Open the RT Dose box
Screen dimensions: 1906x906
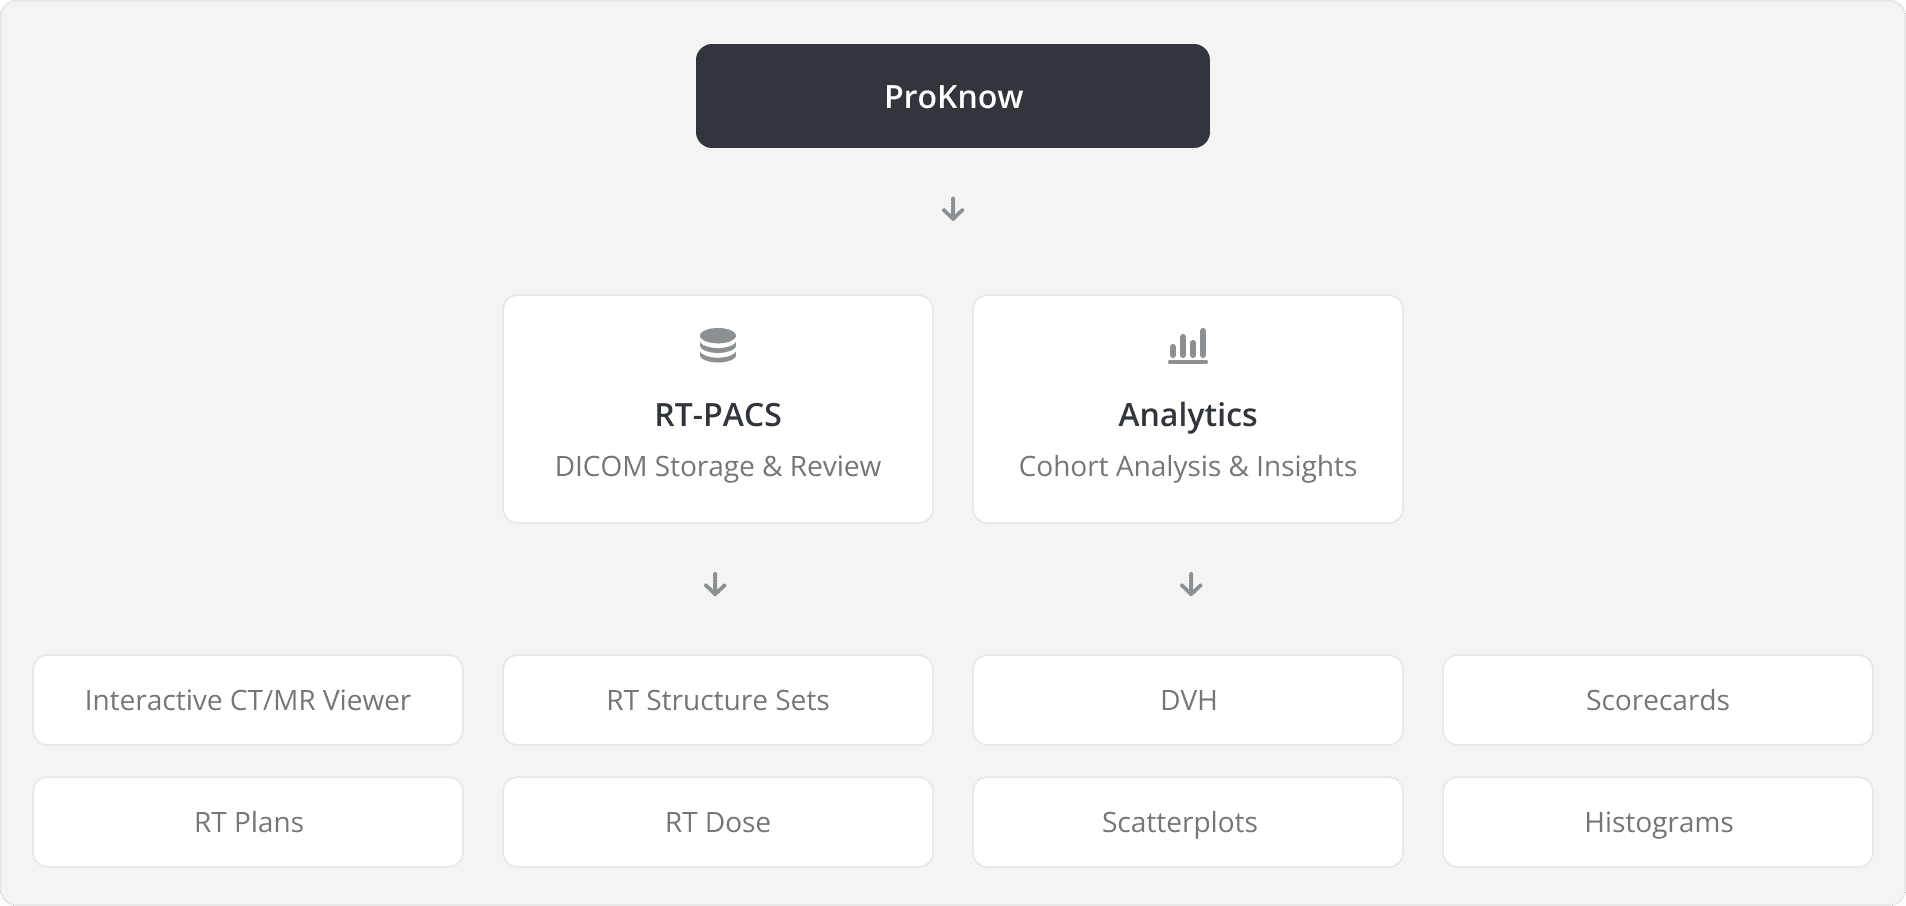(718, 822)
